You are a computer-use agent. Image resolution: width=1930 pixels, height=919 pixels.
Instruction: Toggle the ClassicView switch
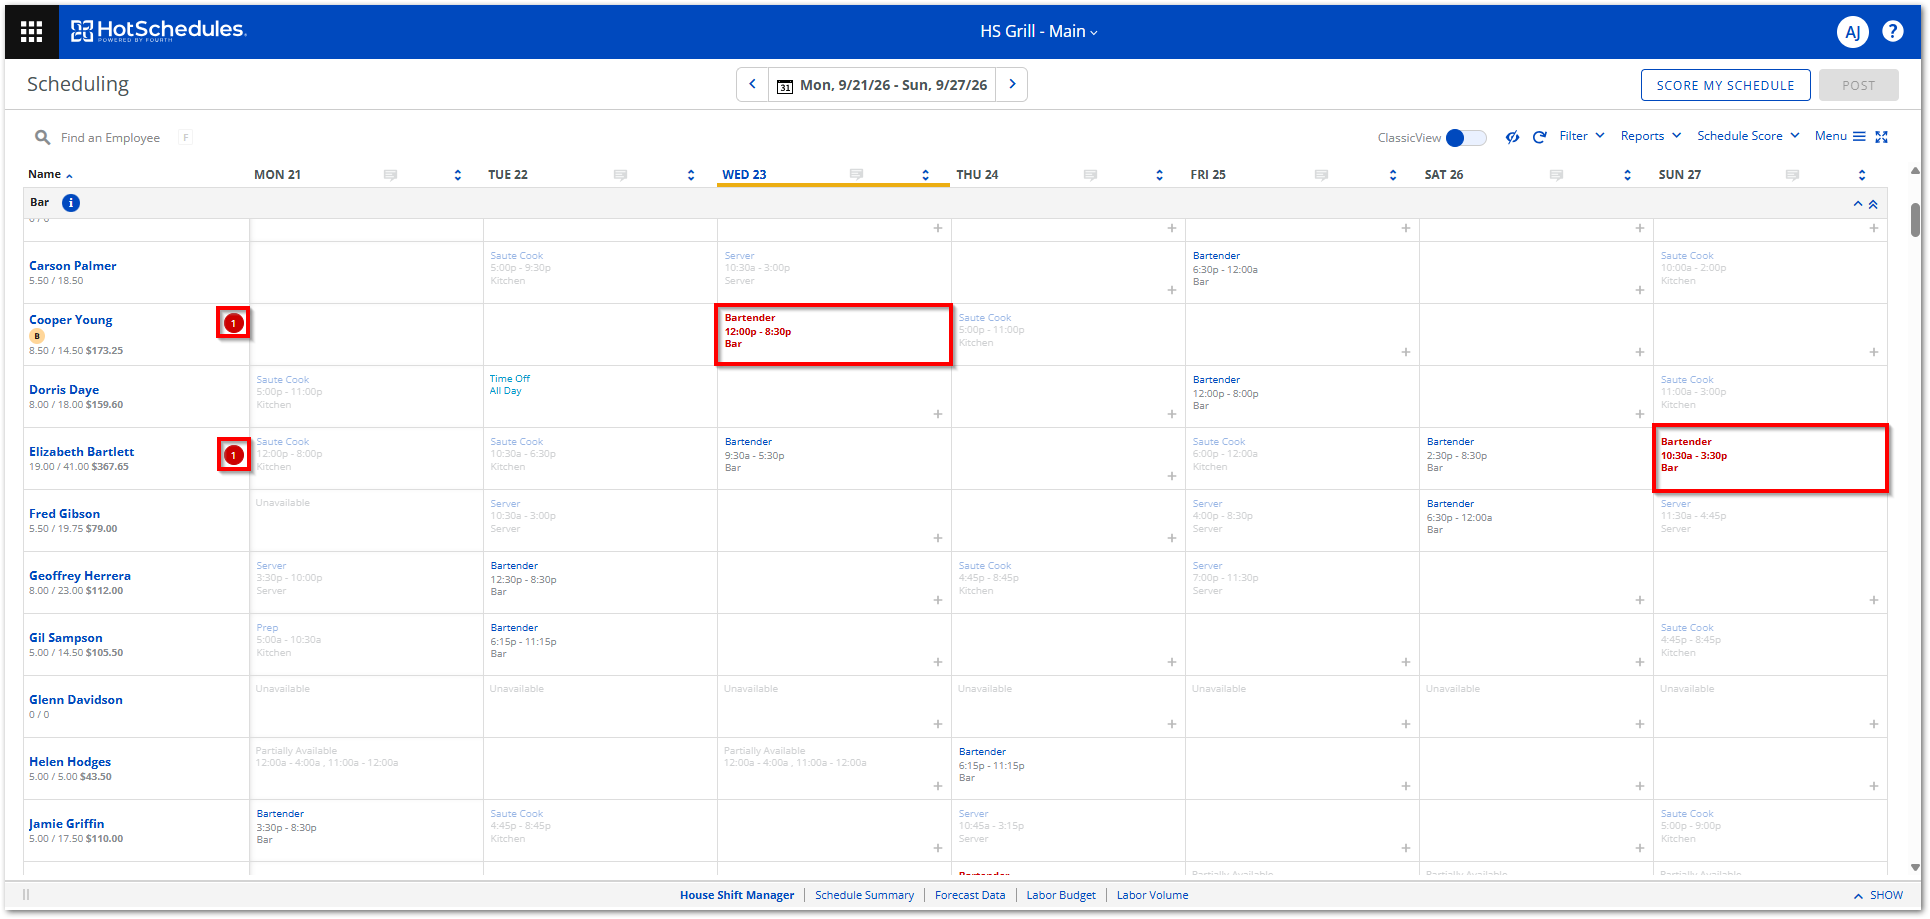click(1465, 138)
